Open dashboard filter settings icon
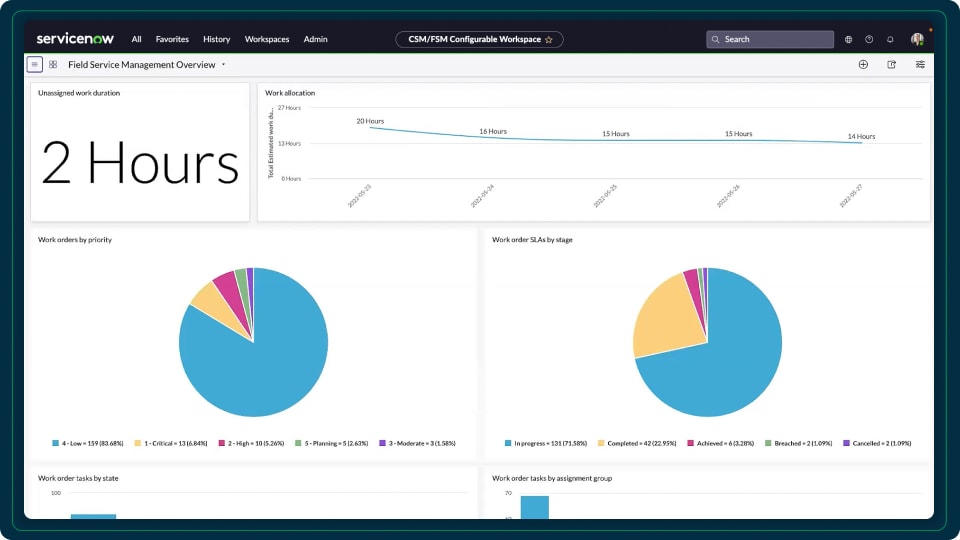This screenshot has width=960, height=540. (x=920, y=64)
